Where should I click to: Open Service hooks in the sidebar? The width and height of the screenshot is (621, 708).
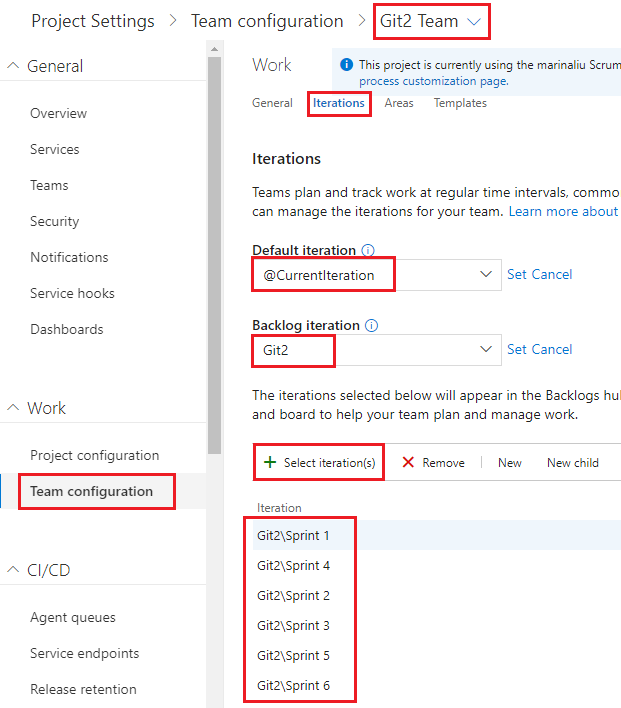[x=72, y=293]
